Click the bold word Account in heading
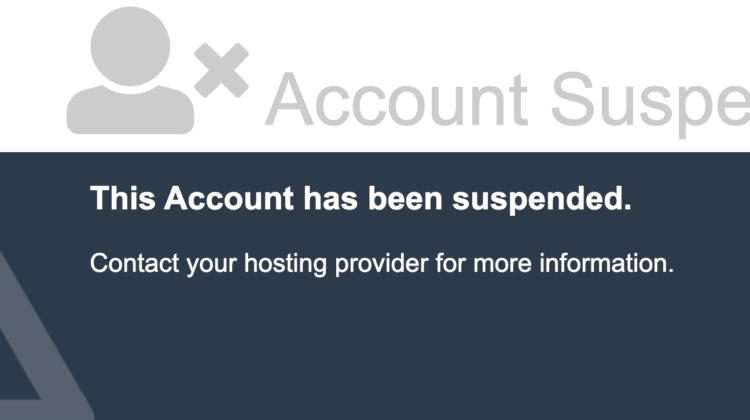750x420 pixels. point(229,198)
